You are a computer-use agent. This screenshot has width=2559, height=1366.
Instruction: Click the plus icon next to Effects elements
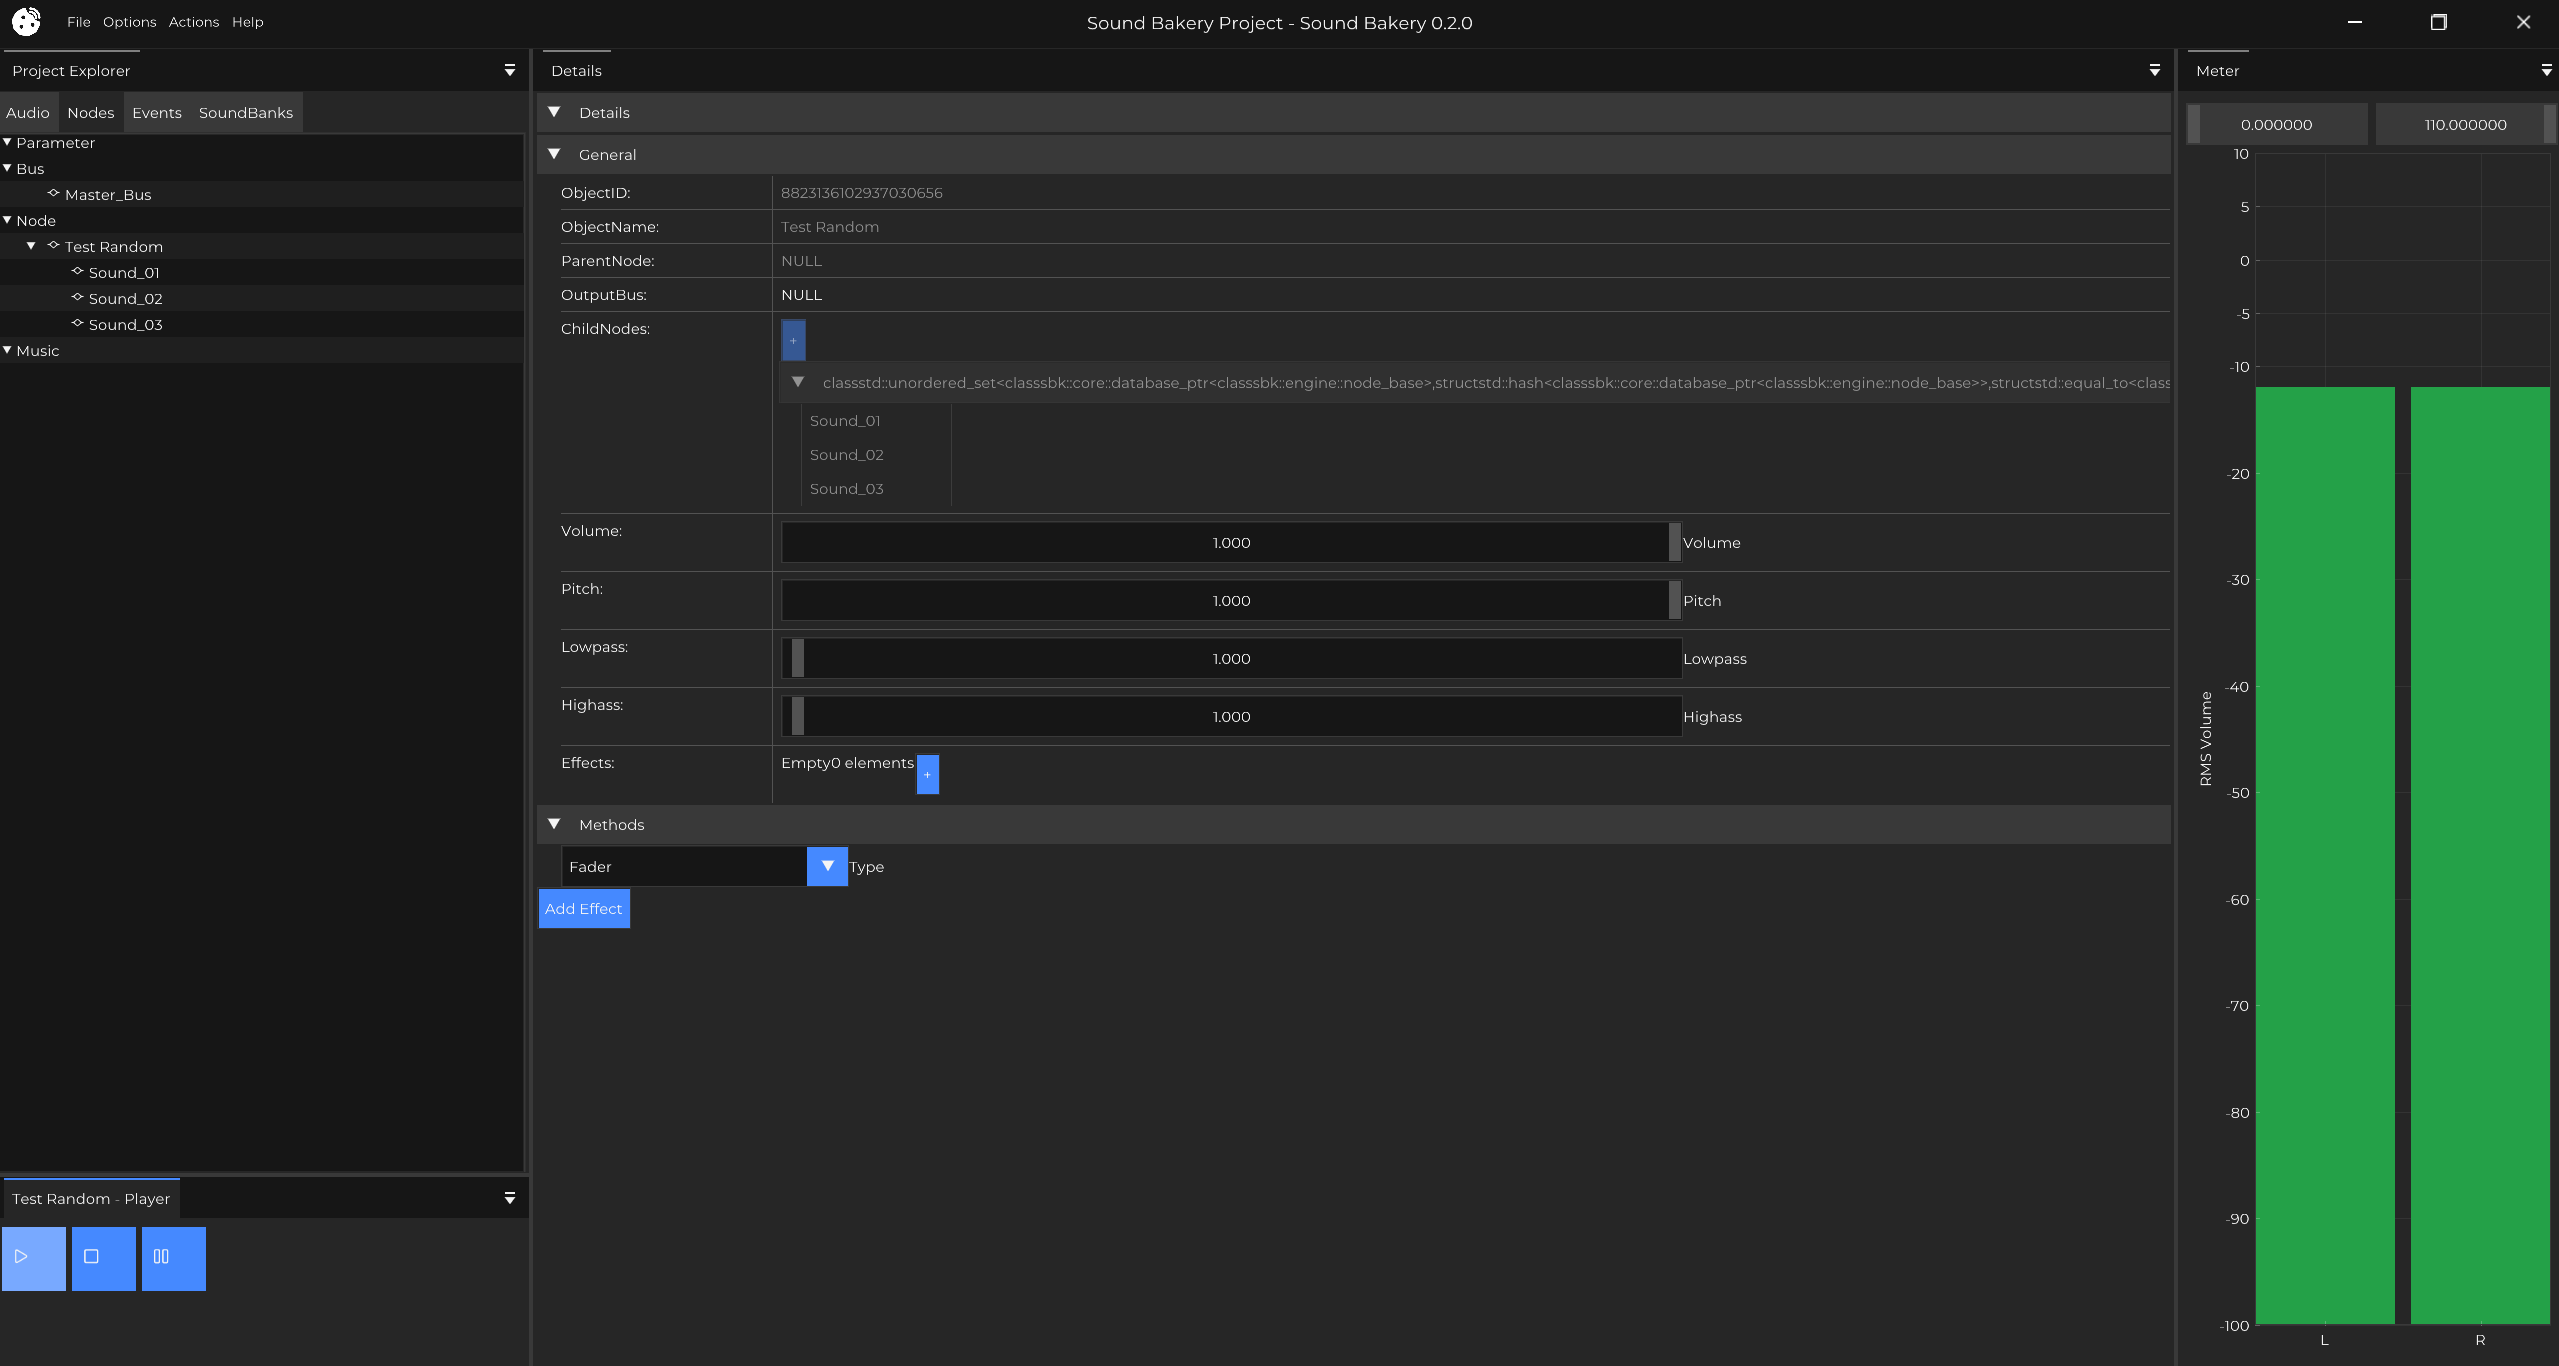point(927,774)
